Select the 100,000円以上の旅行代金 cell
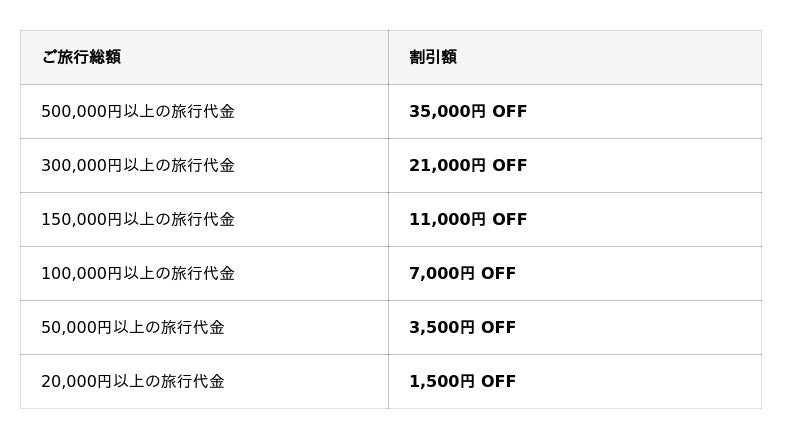The width and height of the screenshot is (800, 439). [x=138, y=274]
